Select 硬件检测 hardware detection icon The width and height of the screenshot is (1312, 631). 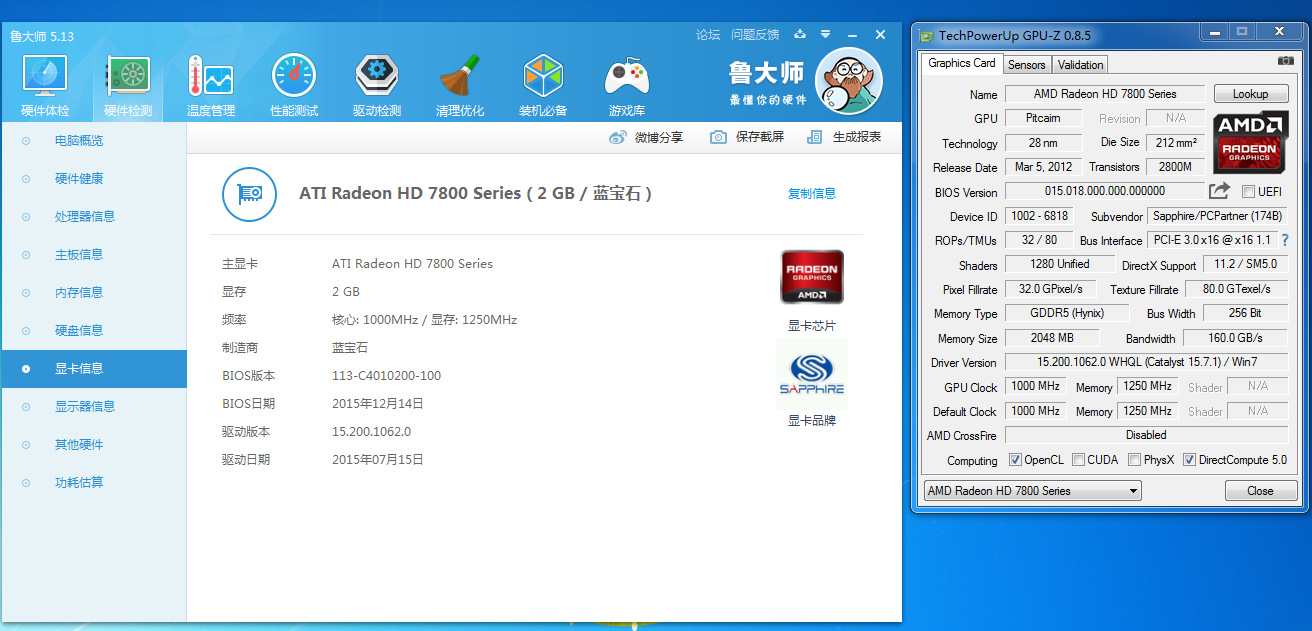(x=128, y=78)
